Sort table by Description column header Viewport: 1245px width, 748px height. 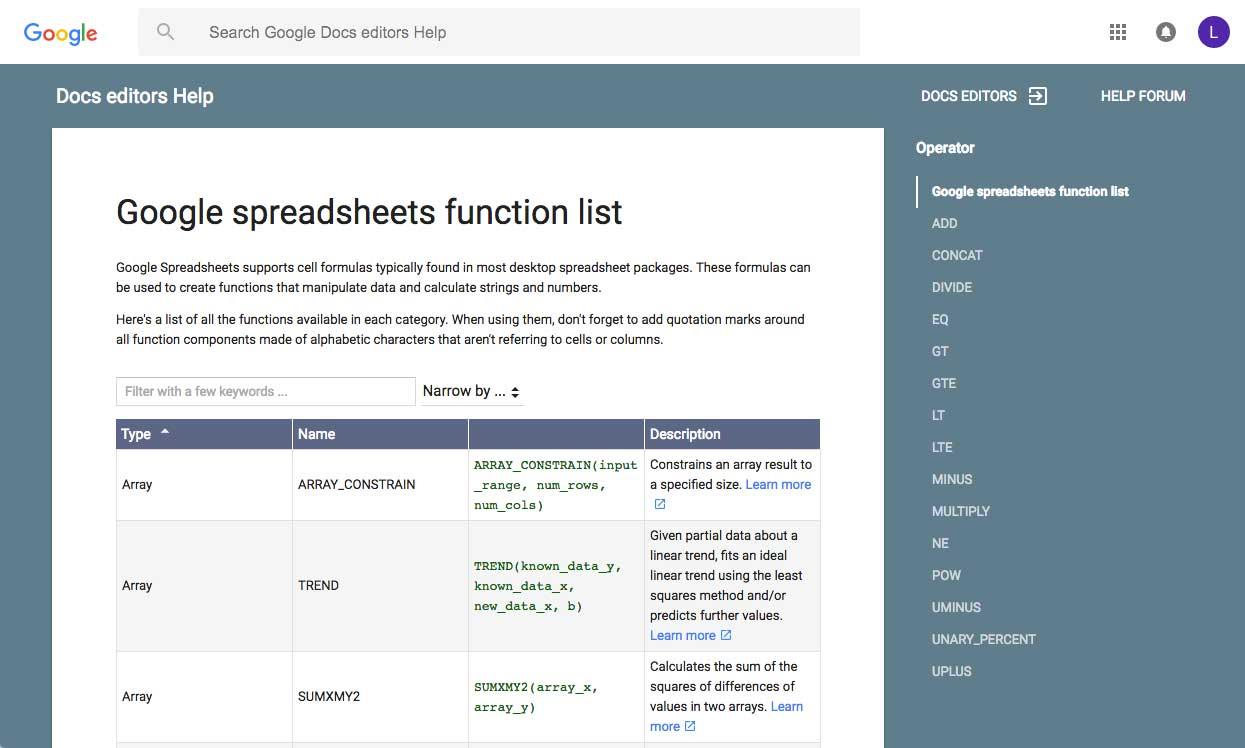coord(685,434)
